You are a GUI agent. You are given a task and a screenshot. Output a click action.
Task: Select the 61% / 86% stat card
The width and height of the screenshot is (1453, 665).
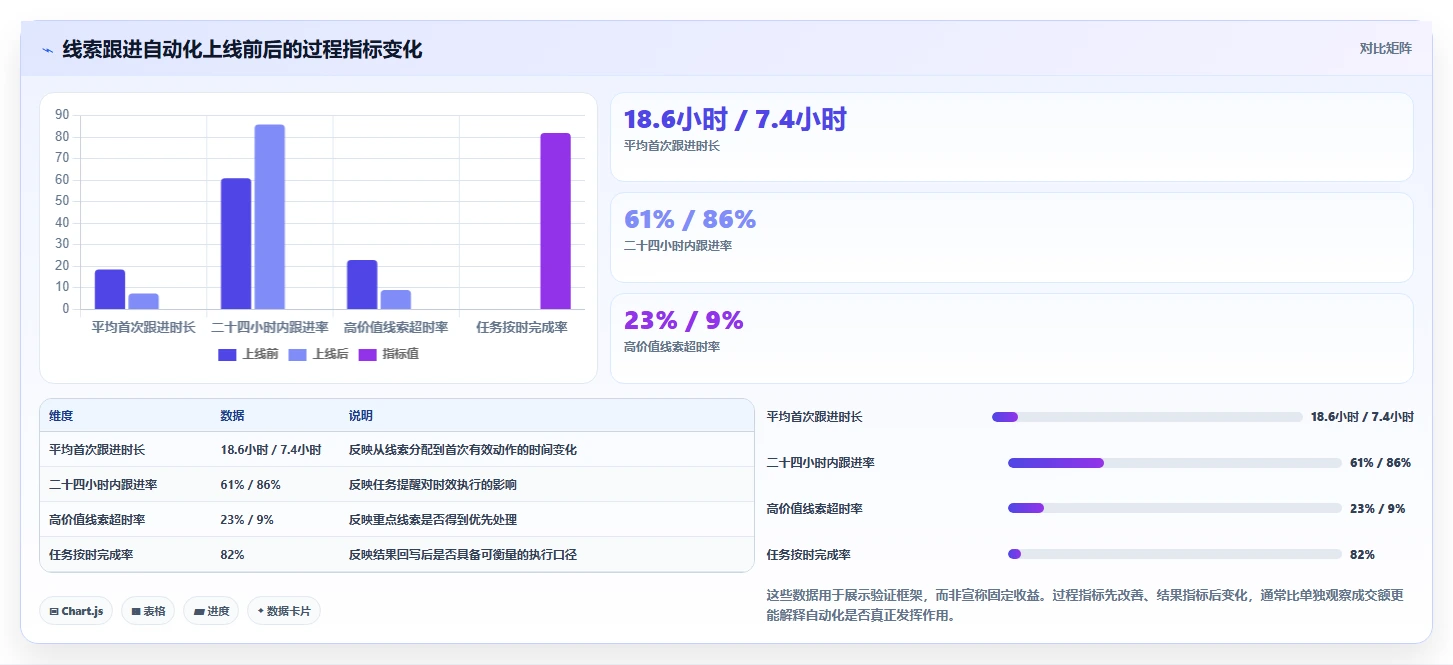point(1011,237)
